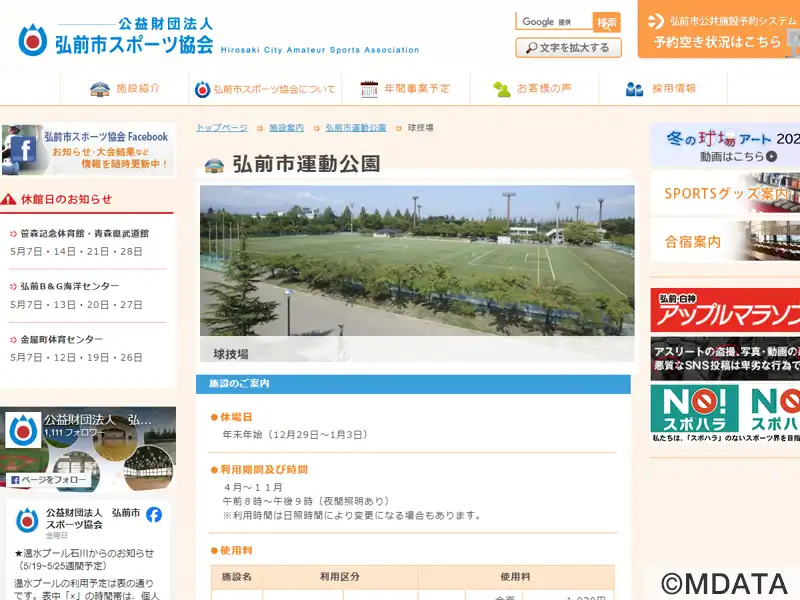The width and height of the screenshot is (800, 600).
Task: Click the 文字を拡大する enlarge text button
Action: point(568,47)
